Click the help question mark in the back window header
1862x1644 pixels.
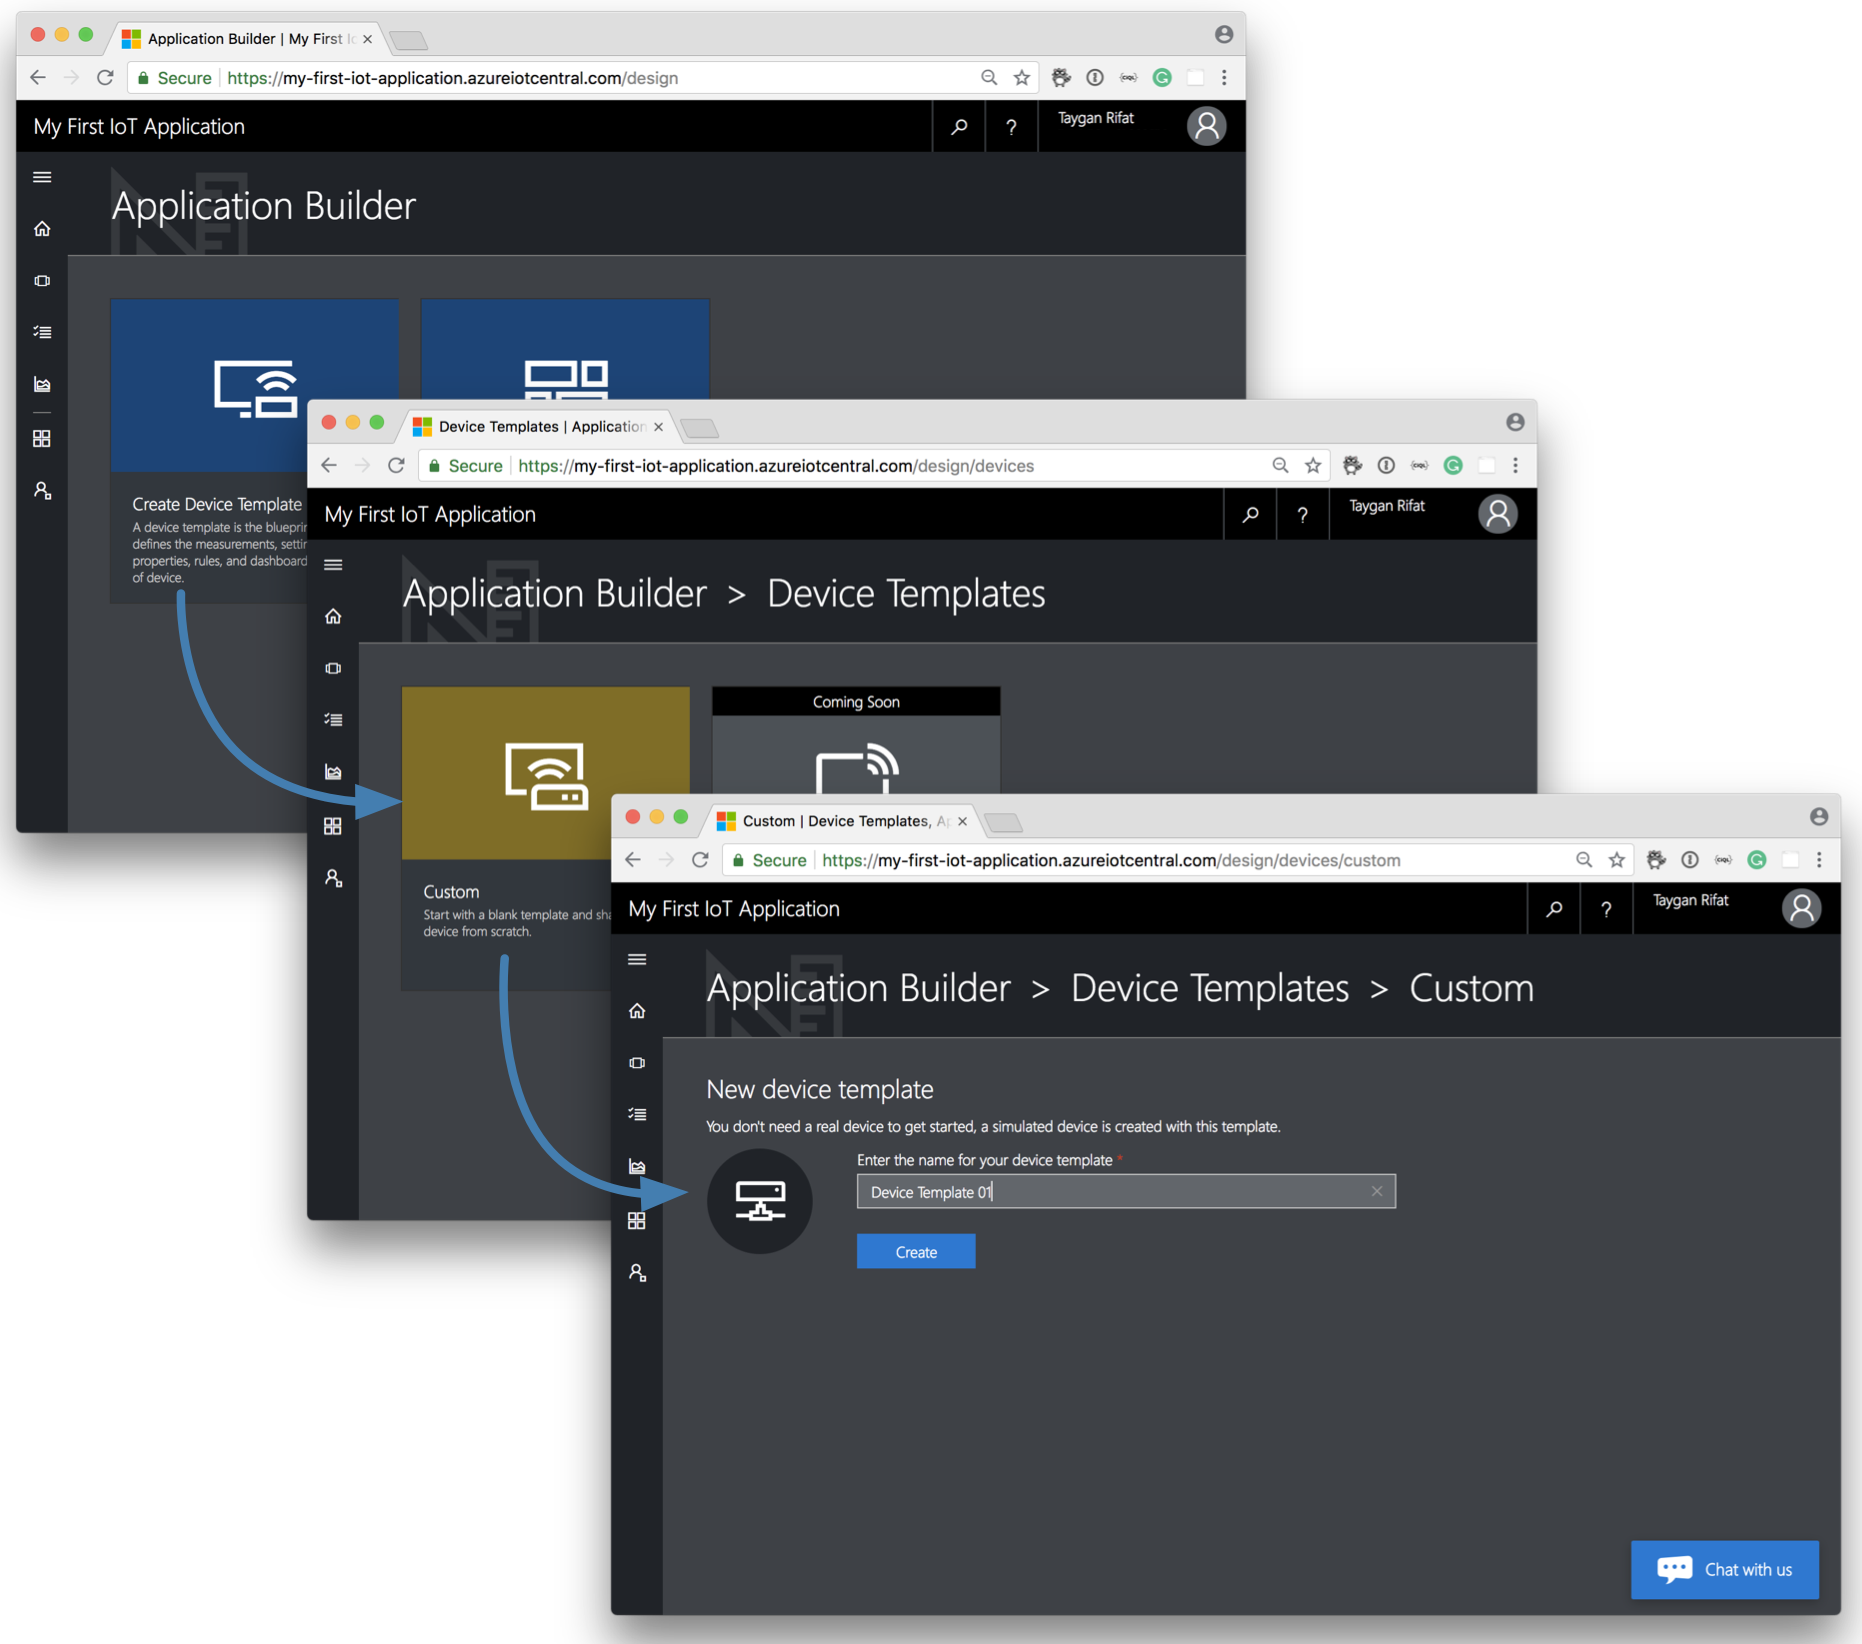coord(1011,126)
